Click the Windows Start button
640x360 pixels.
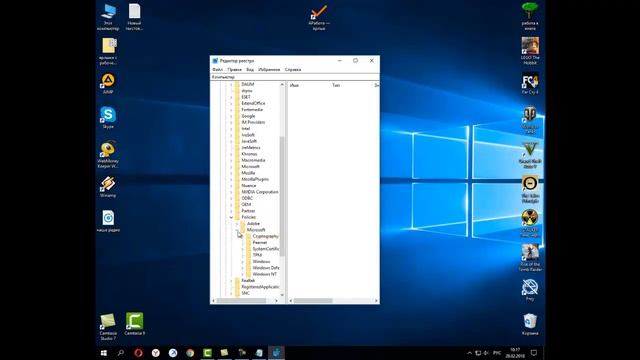point(104,353)
